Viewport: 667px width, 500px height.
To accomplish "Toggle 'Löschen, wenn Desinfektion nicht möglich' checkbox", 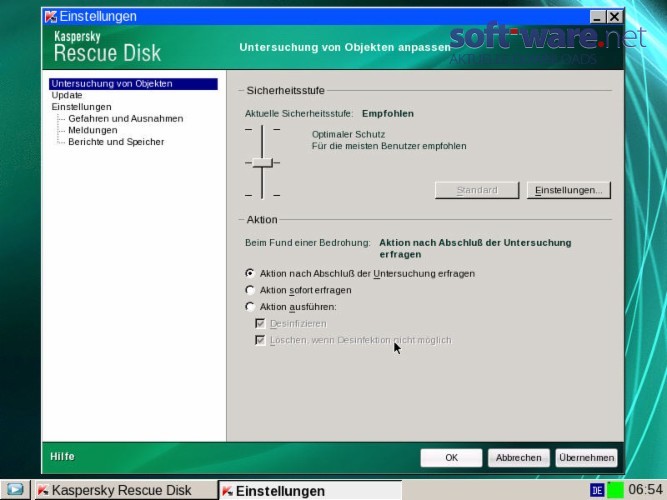I will tap(260, 340).
